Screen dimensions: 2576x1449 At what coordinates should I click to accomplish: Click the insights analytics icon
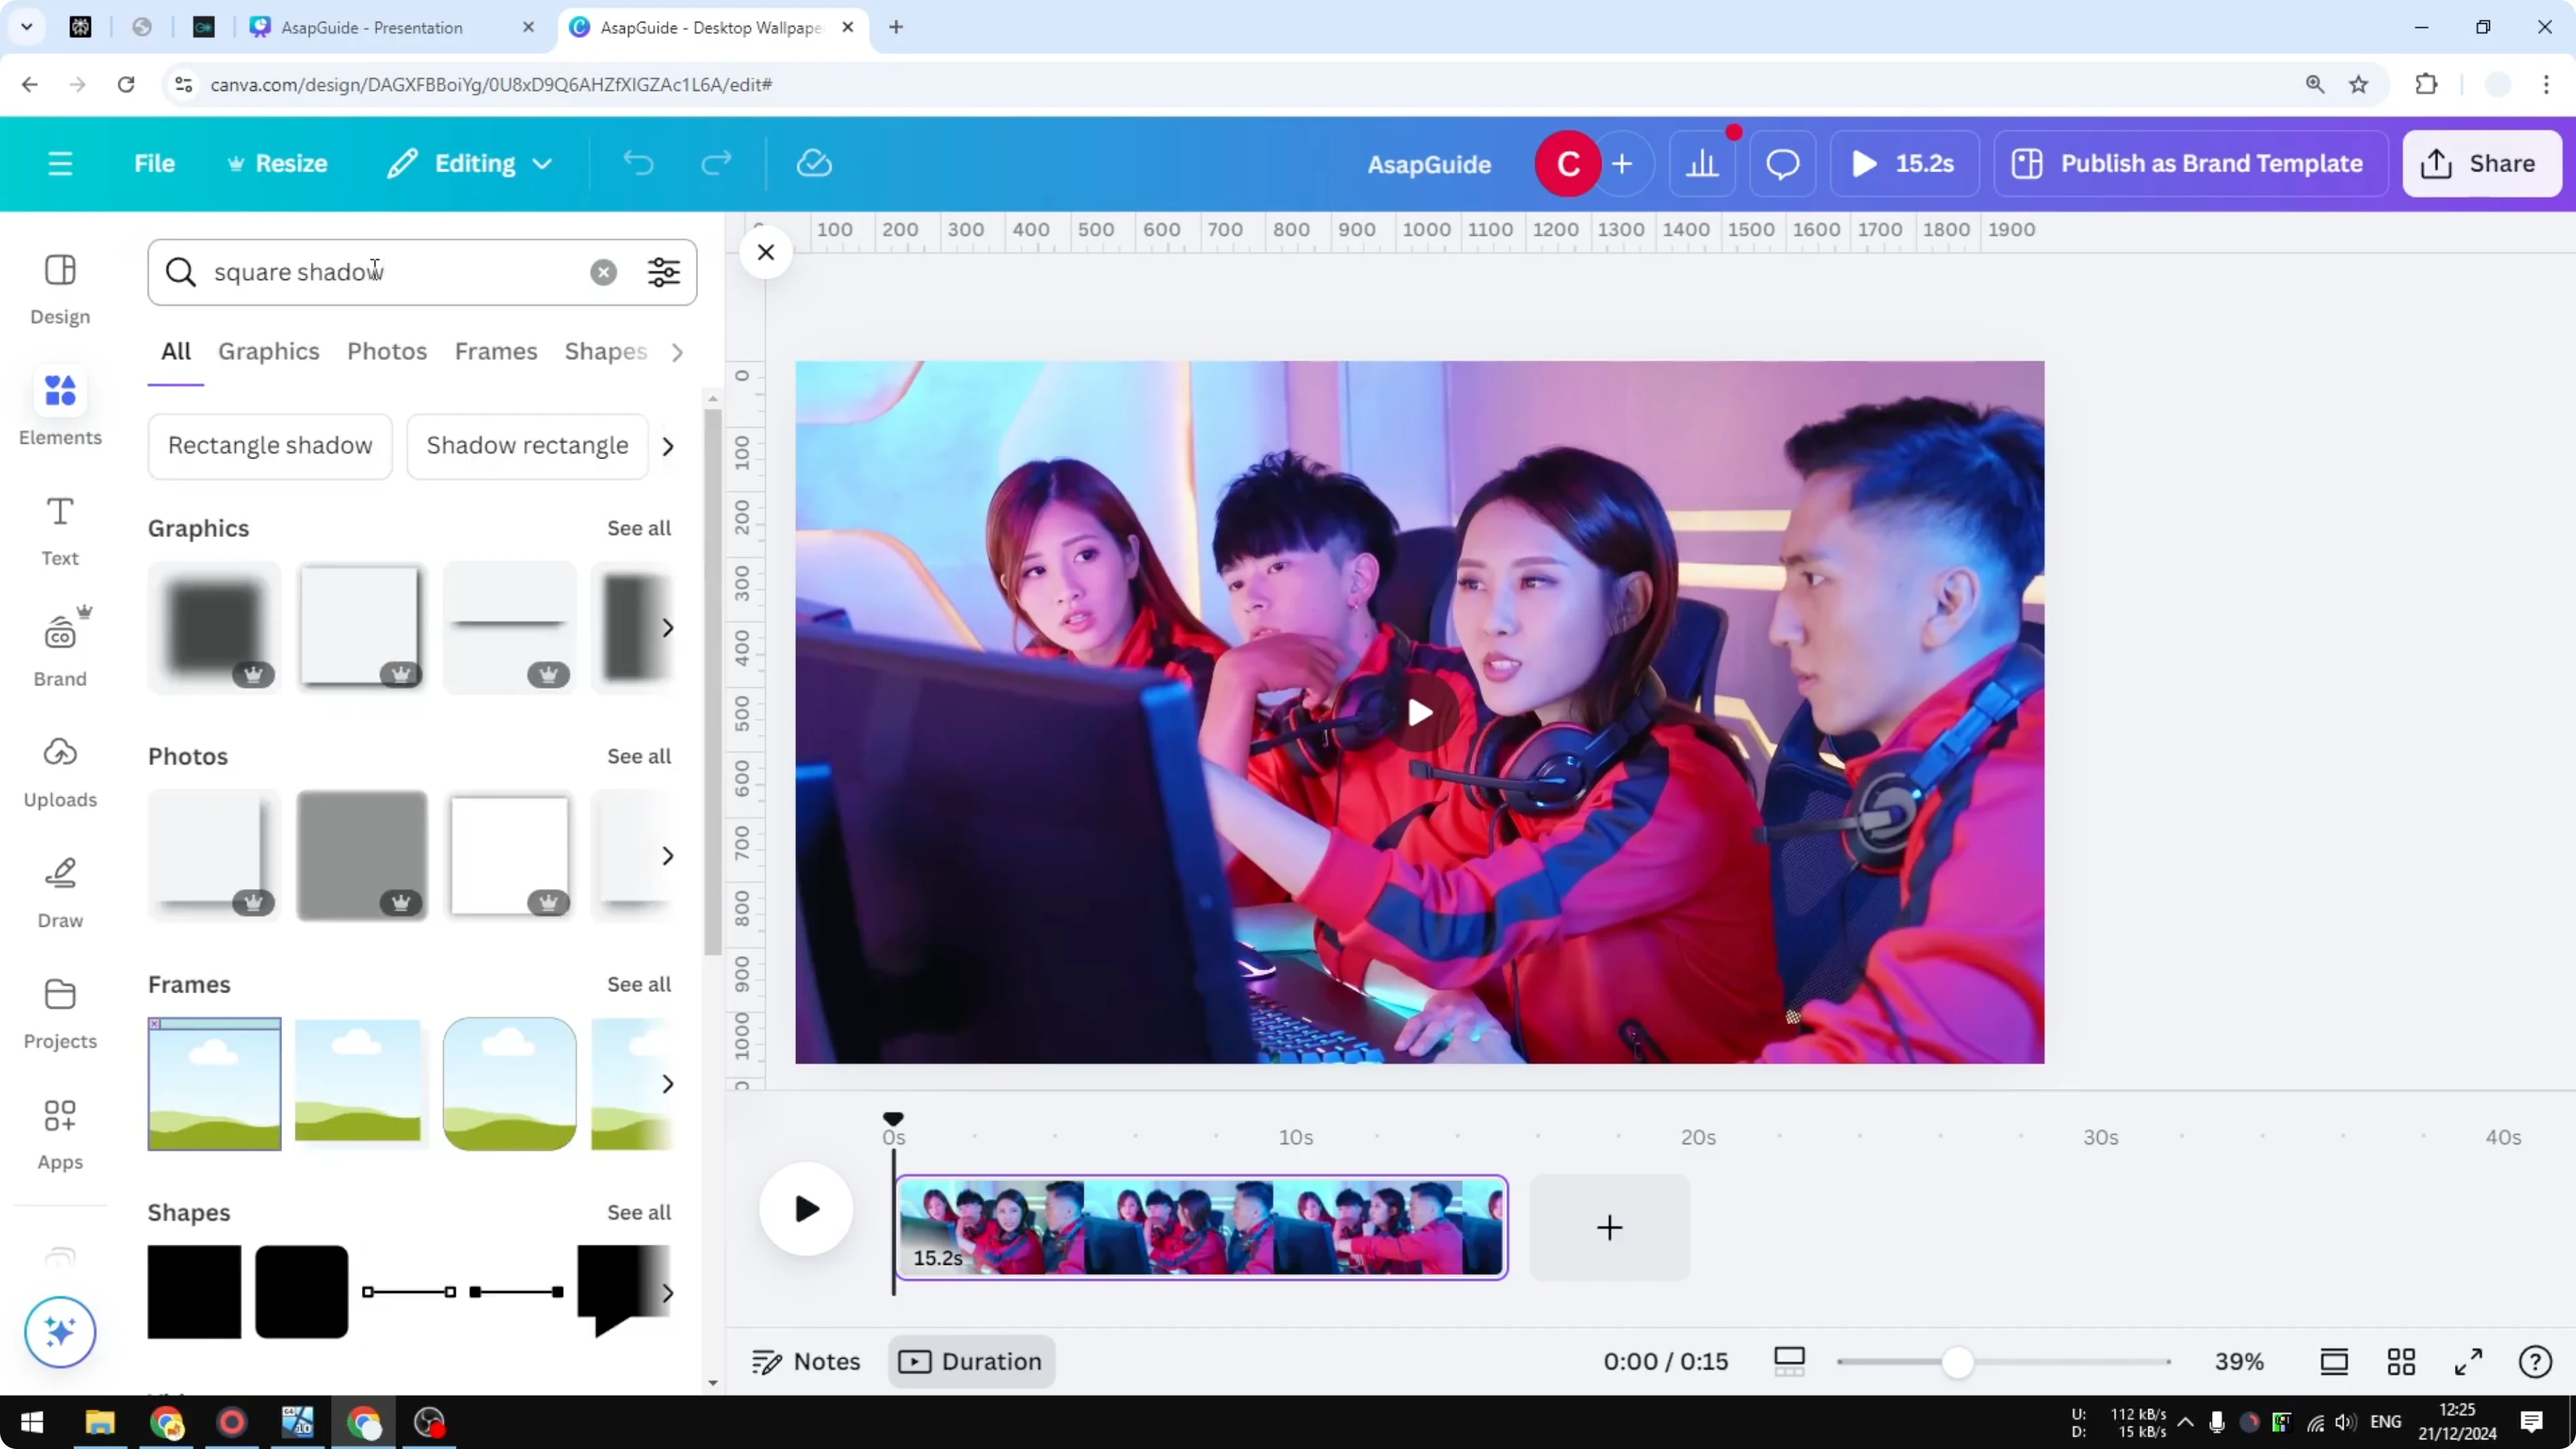click(1703, 163)
